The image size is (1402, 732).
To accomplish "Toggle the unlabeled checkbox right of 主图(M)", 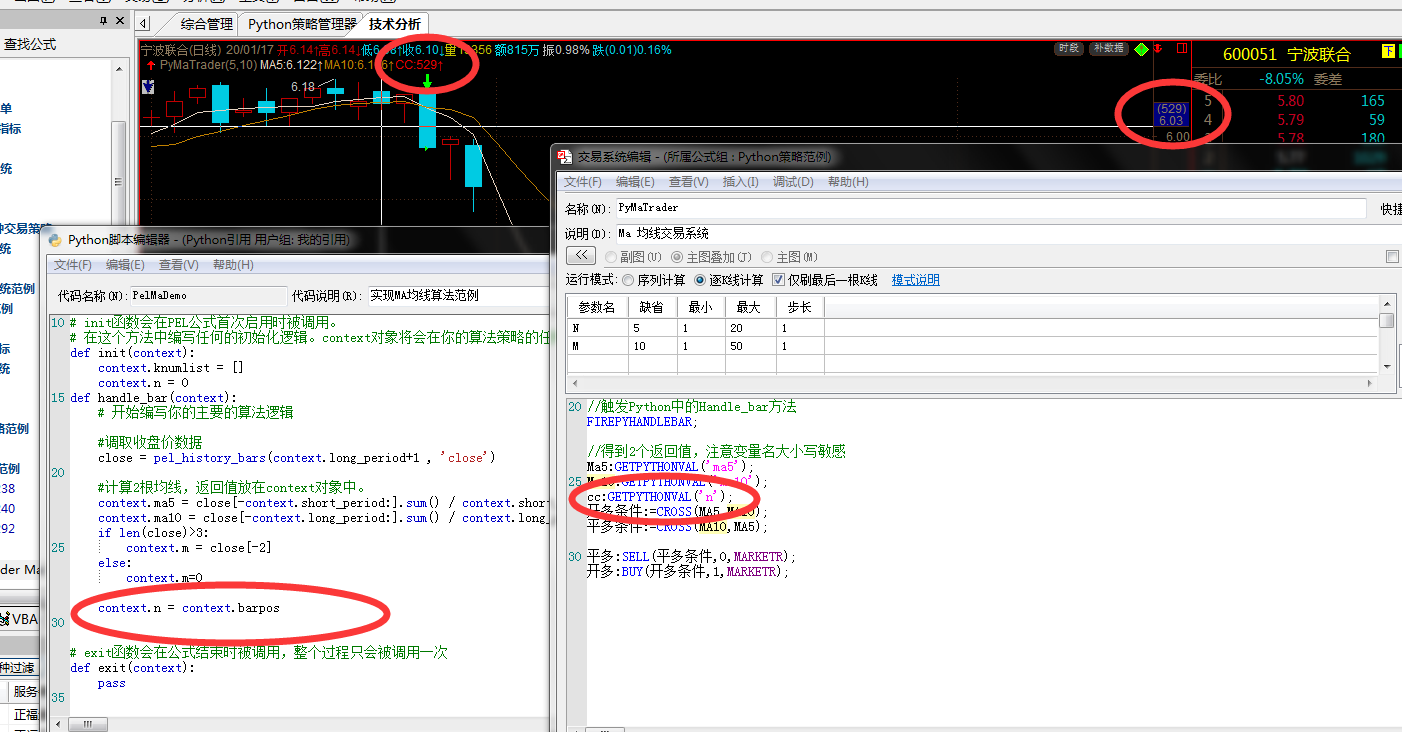I will [x=1392, y=257].
